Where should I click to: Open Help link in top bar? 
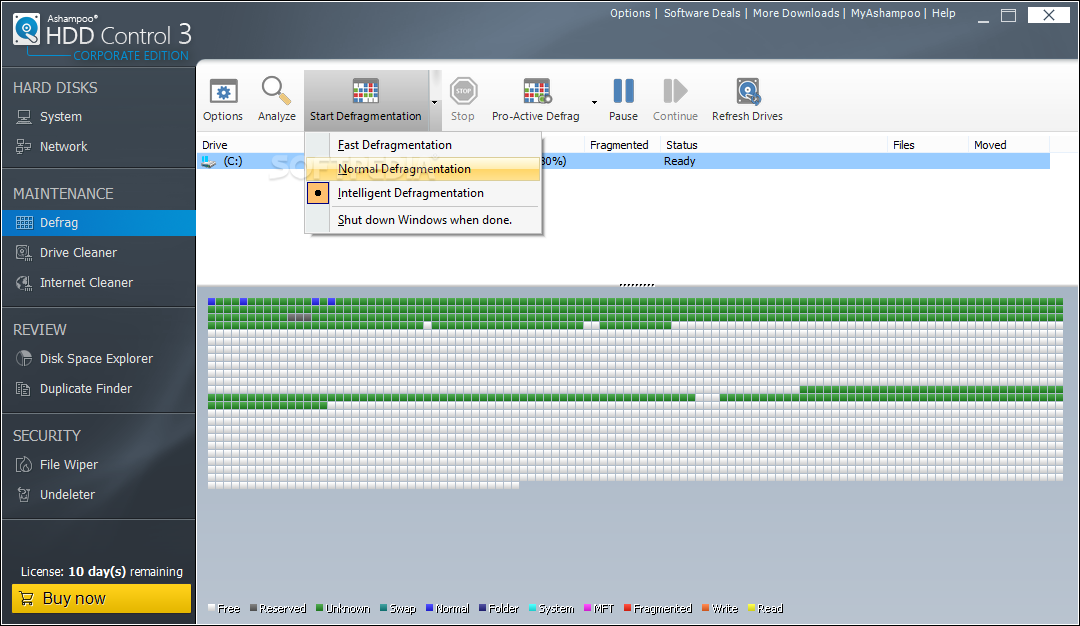tap(943, 13)
